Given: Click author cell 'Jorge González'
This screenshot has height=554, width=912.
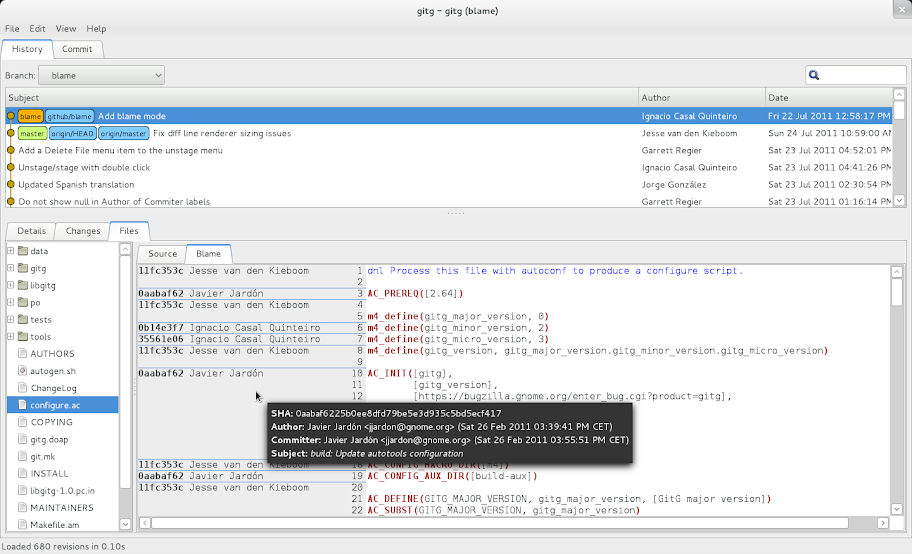Looking at the screenshot, I should point(674,184).
